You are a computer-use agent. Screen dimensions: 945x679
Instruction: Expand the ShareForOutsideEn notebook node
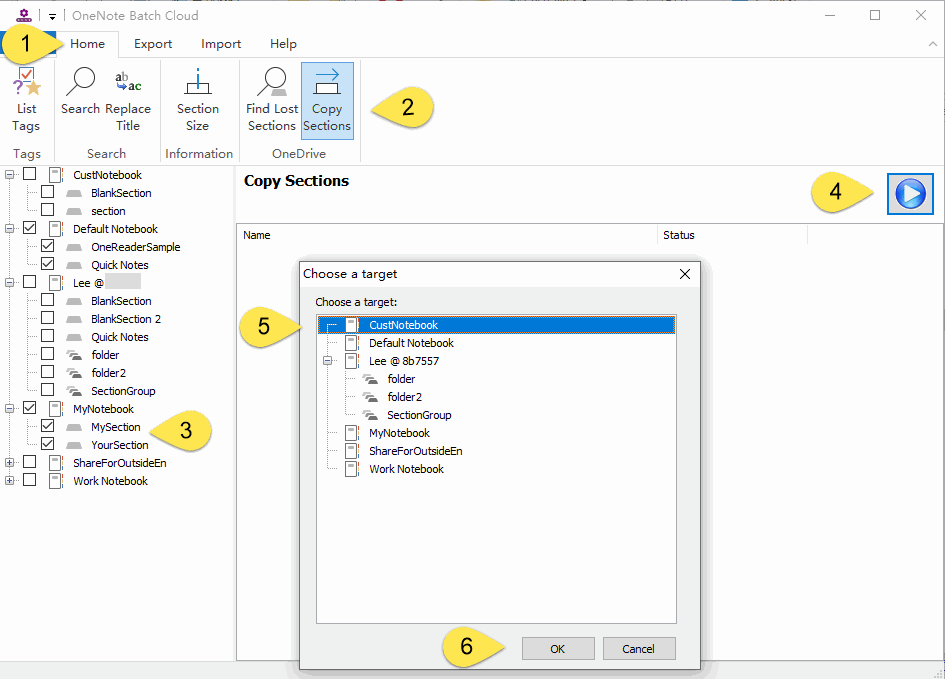9,462
